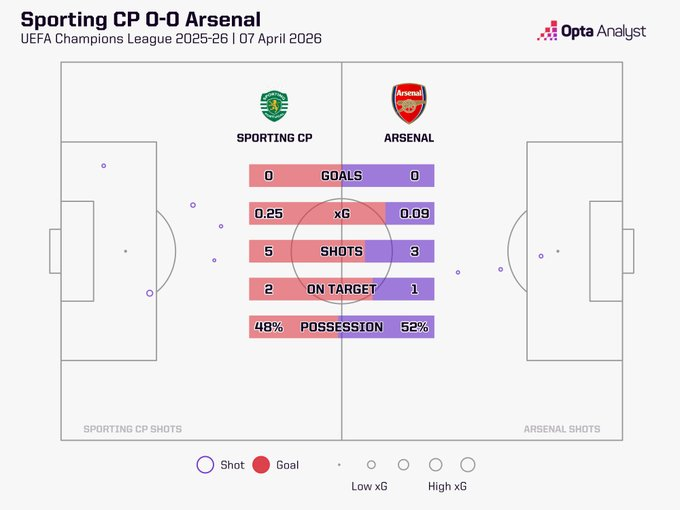This screenshot has width=680, height=510.
Task: Click the purple Shot circle in legend
Action: pos(206,465)
